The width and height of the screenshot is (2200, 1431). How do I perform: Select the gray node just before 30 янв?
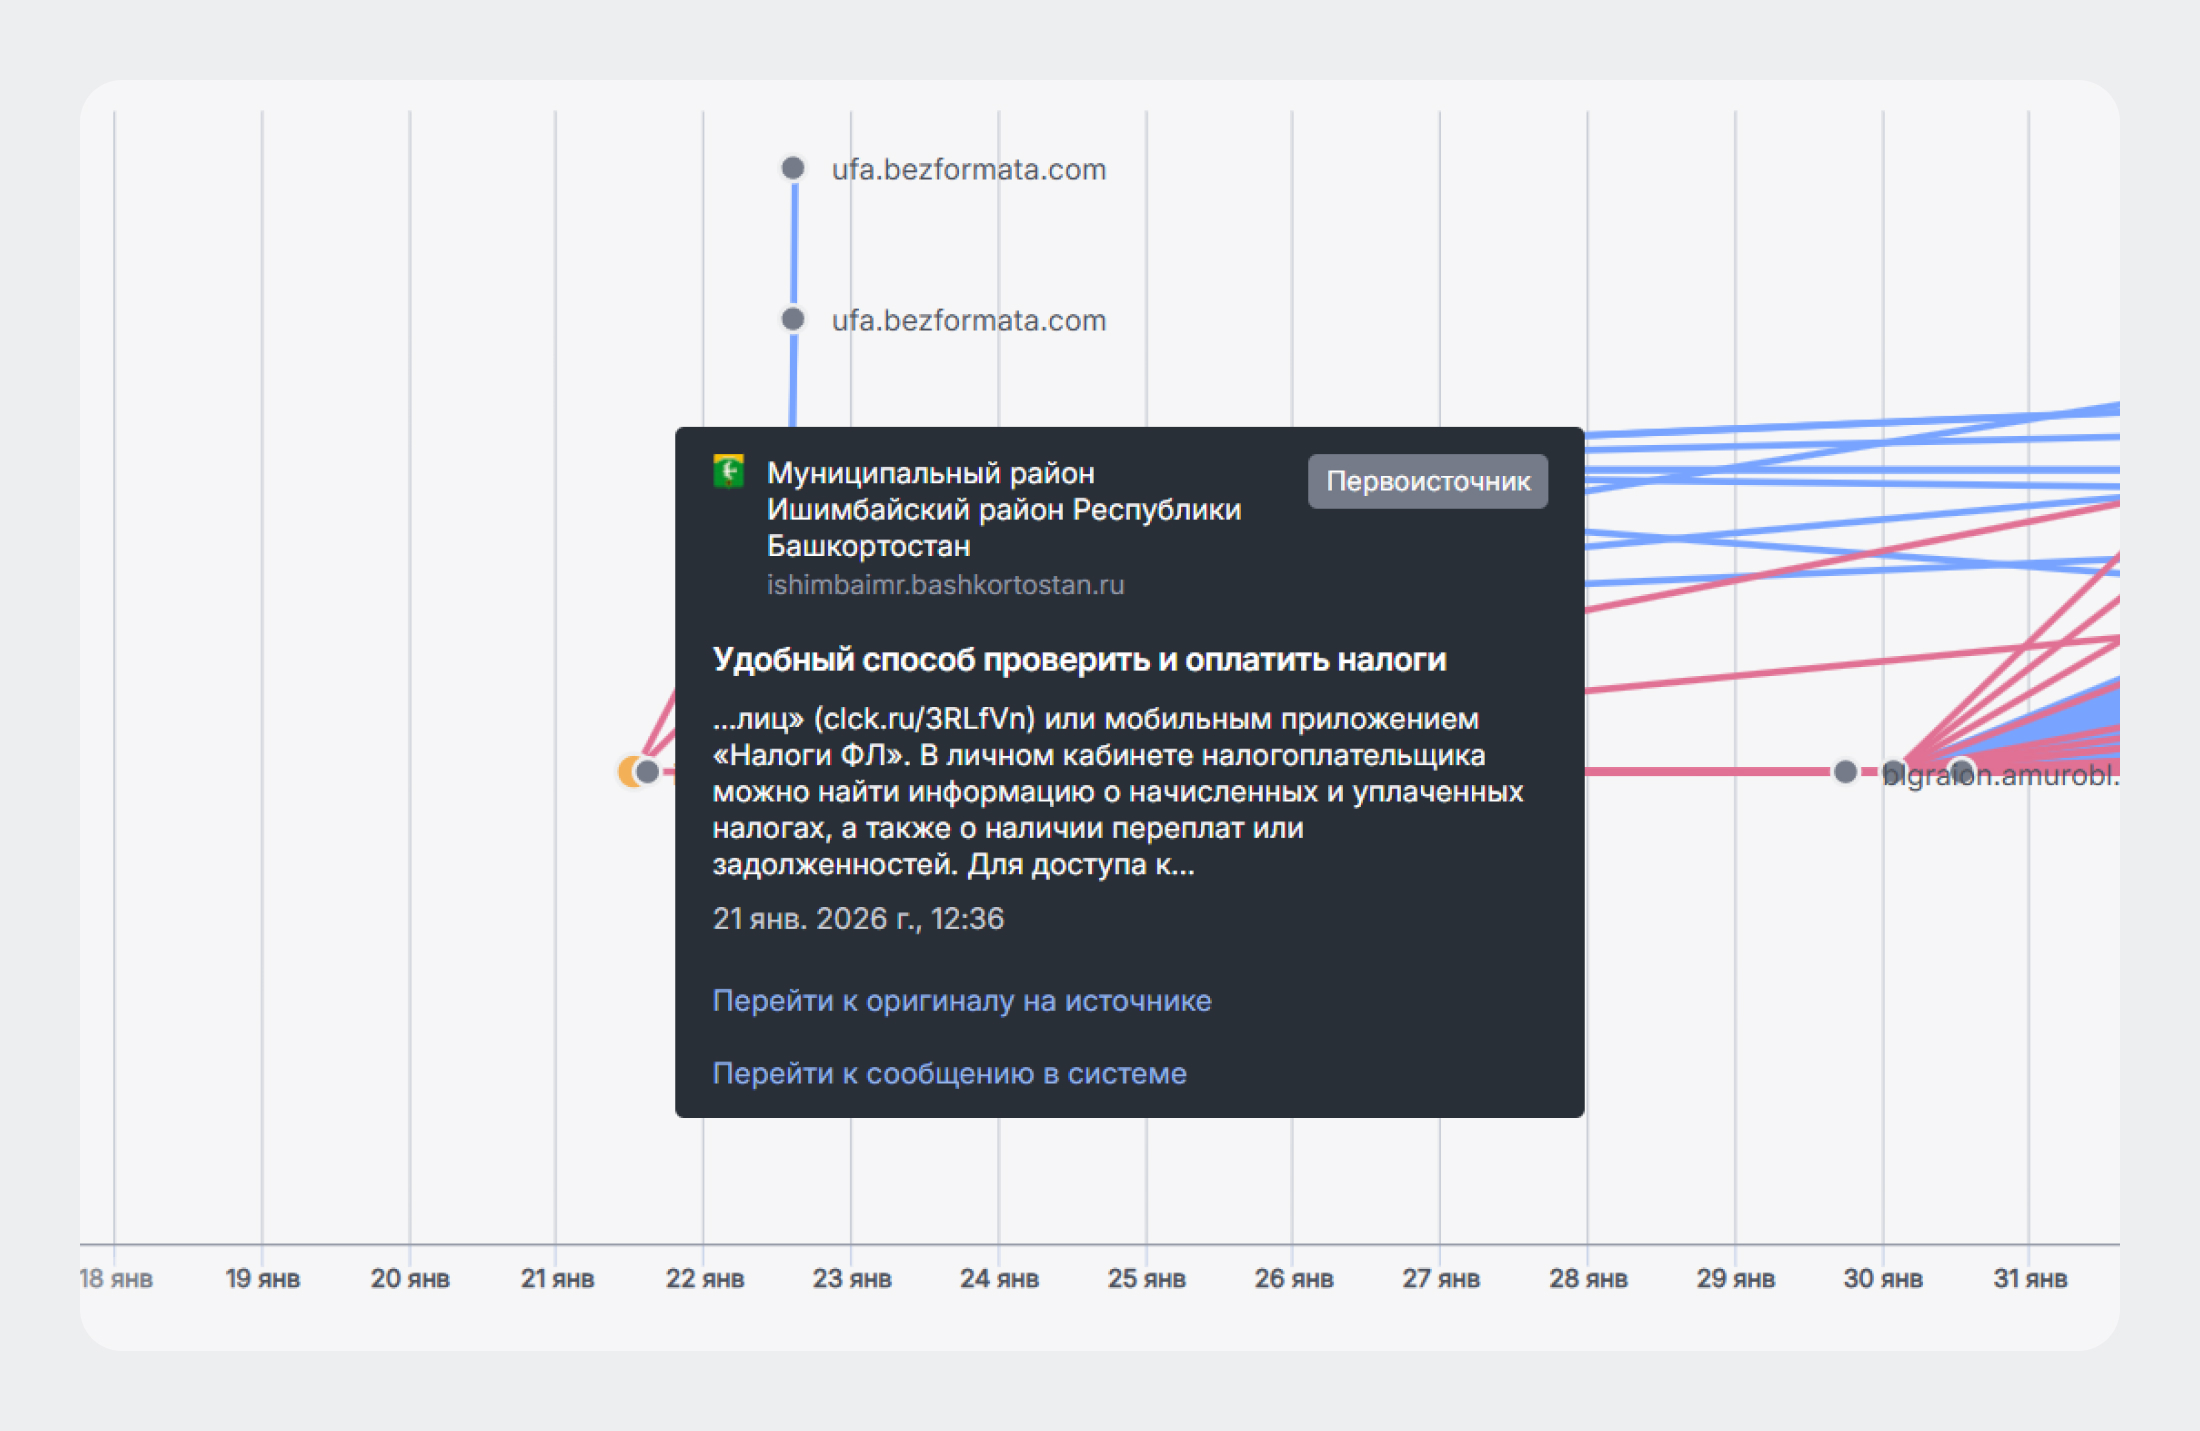1846,771
